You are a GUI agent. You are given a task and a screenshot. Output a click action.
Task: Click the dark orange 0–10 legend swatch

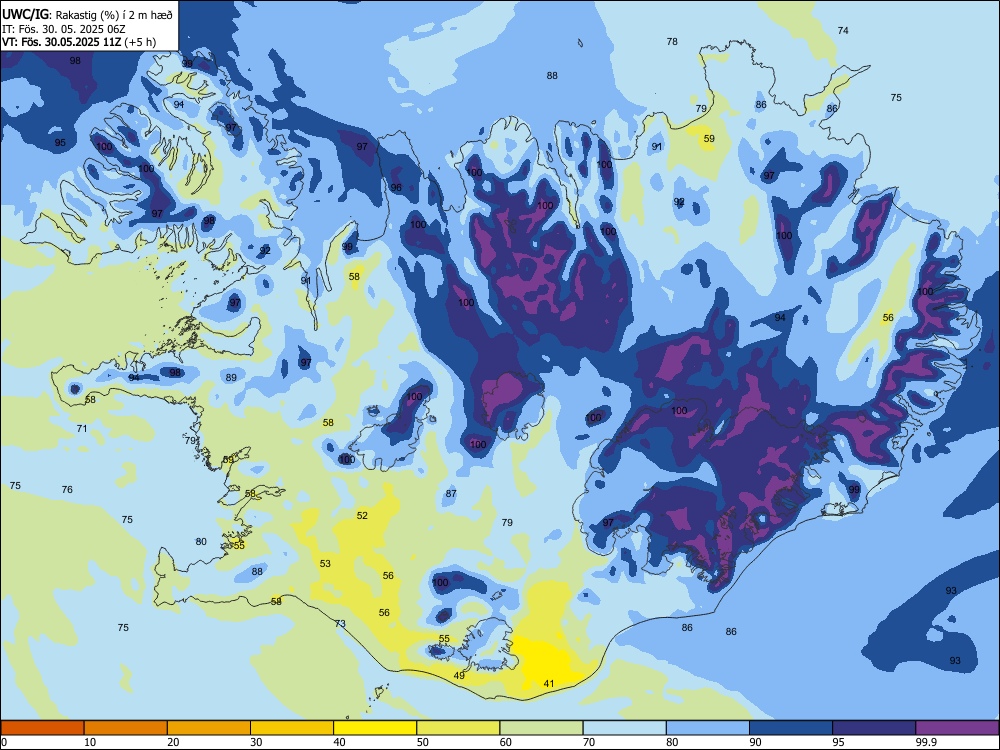click(x=42, y=728)
